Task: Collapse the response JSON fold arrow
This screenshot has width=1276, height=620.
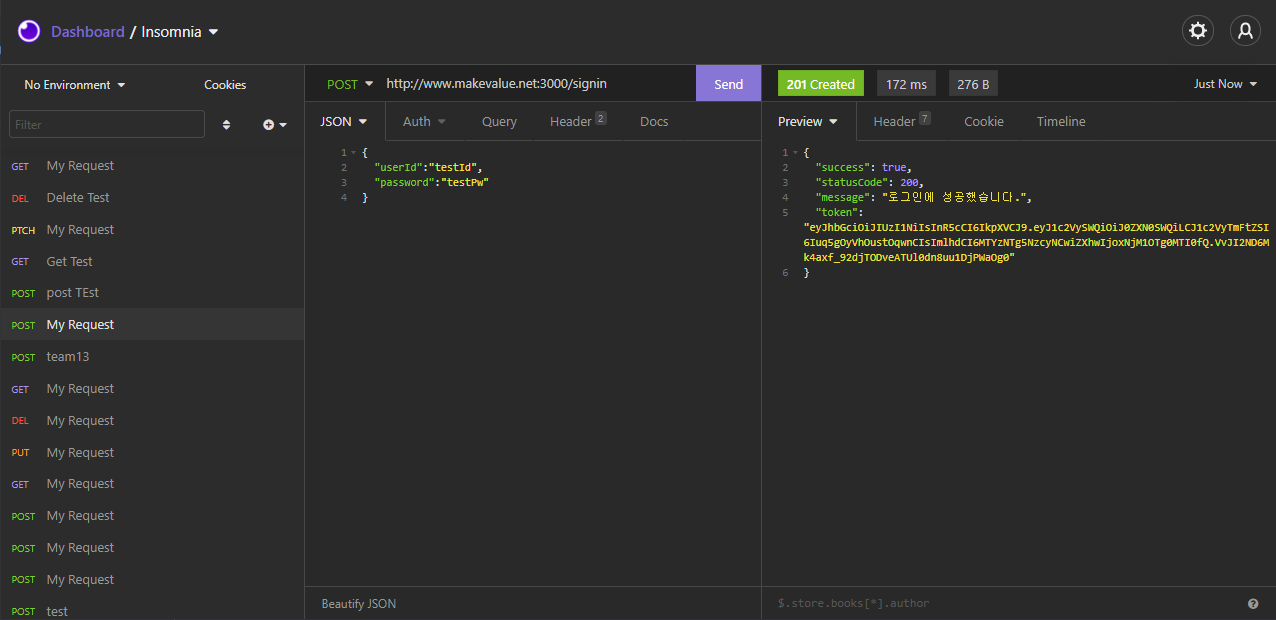Action: (795, 152)
